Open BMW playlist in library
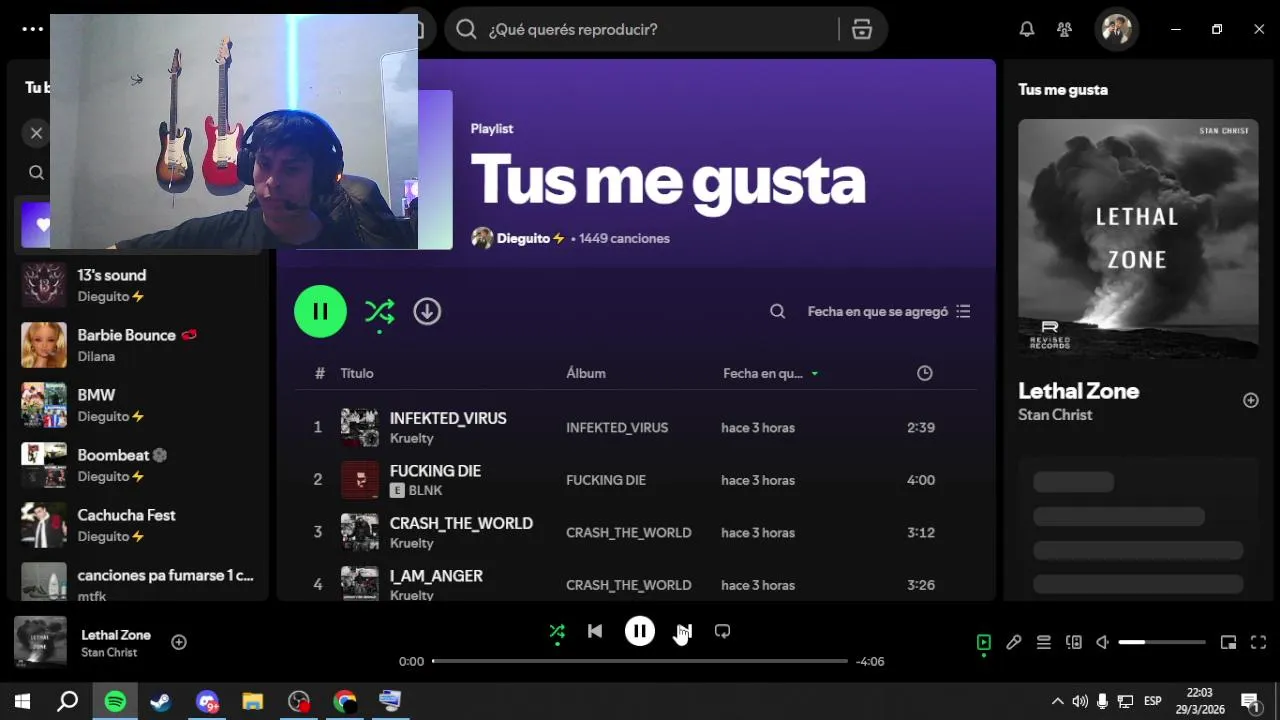The image size is (1280, 720). coord(140,405)
